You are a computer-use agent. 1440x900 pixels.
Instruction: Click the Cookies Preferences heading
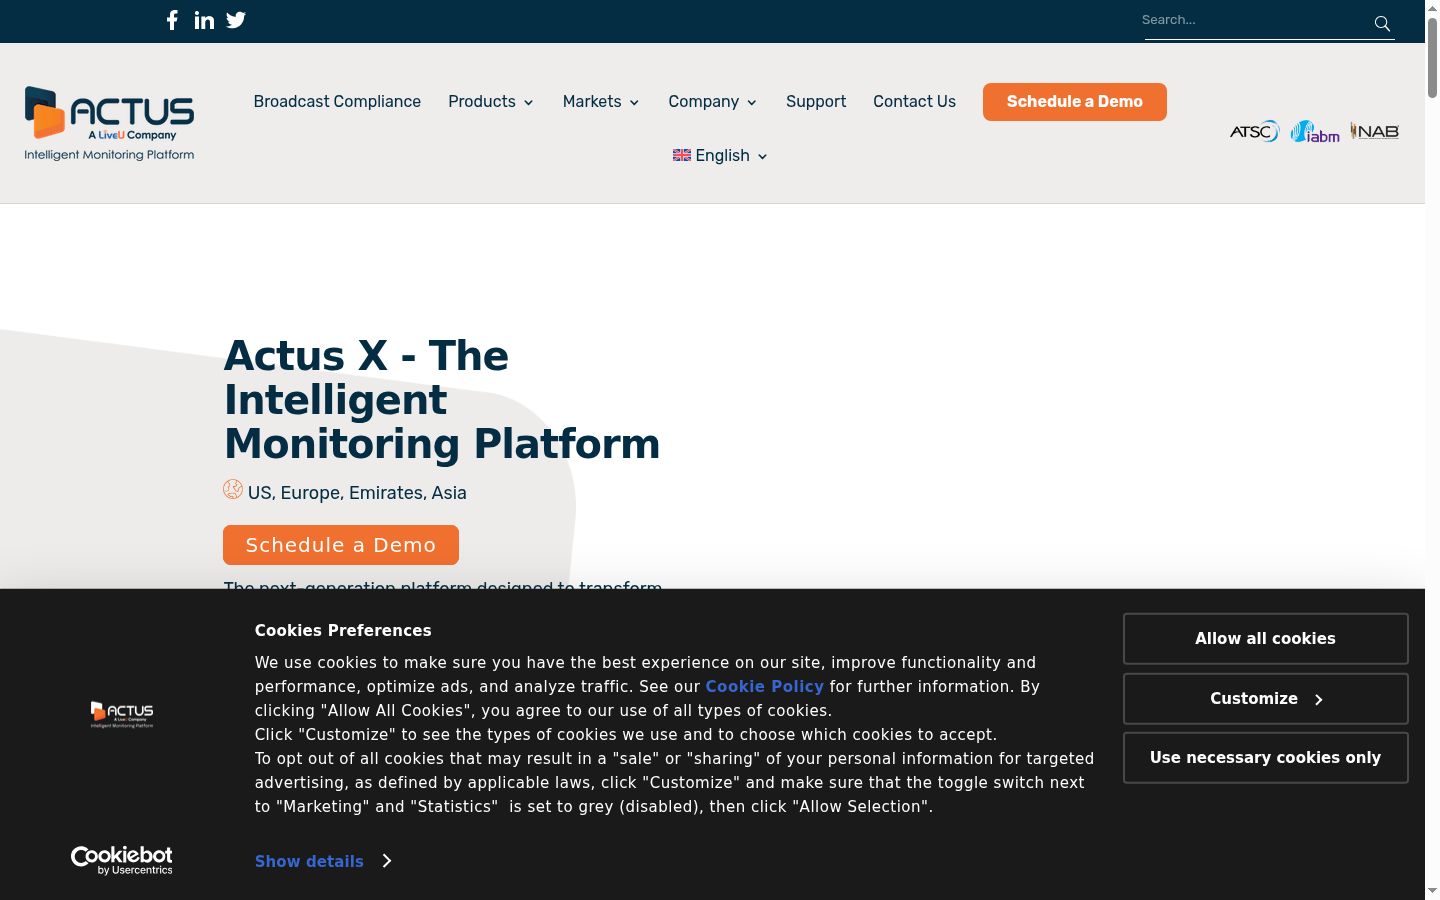(x=343, y=631)
